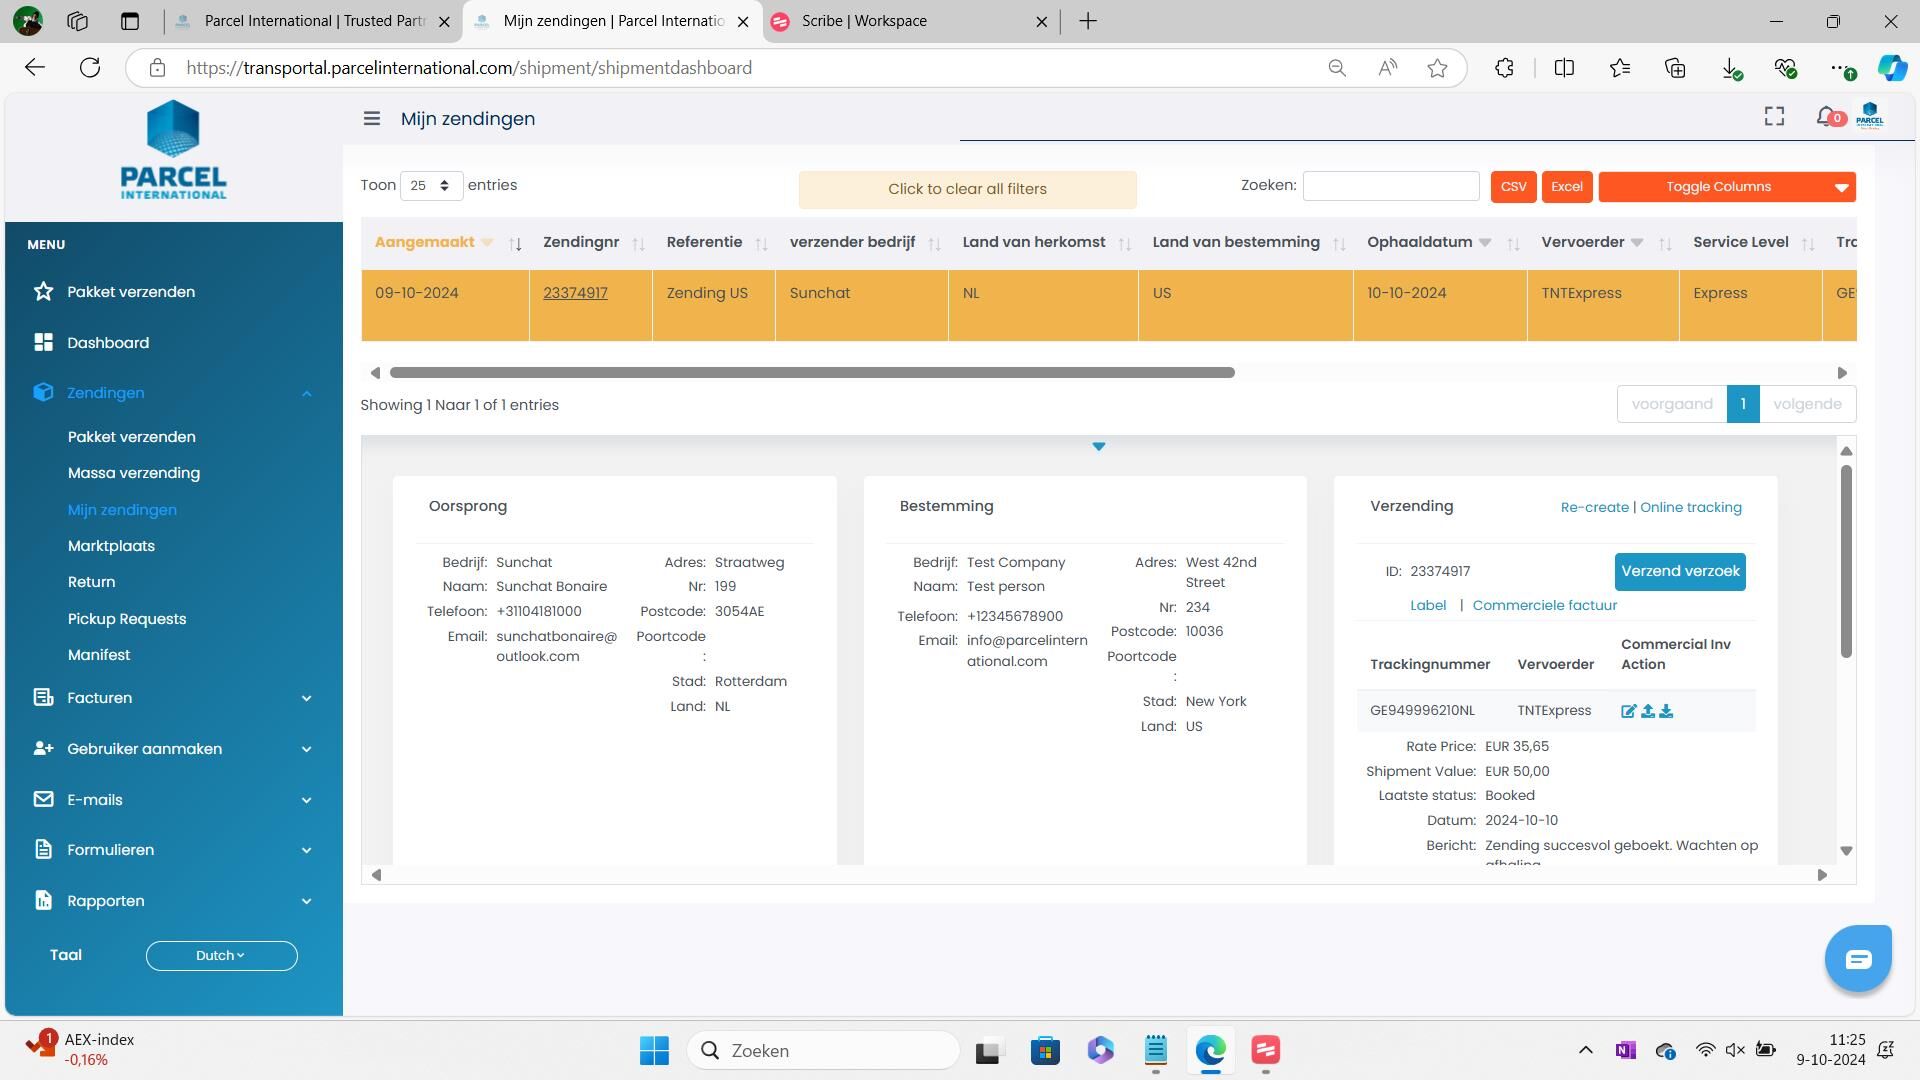Toggle the sidebar hamburger menu
The image size is (1920, 1080).
pos(371,119)
